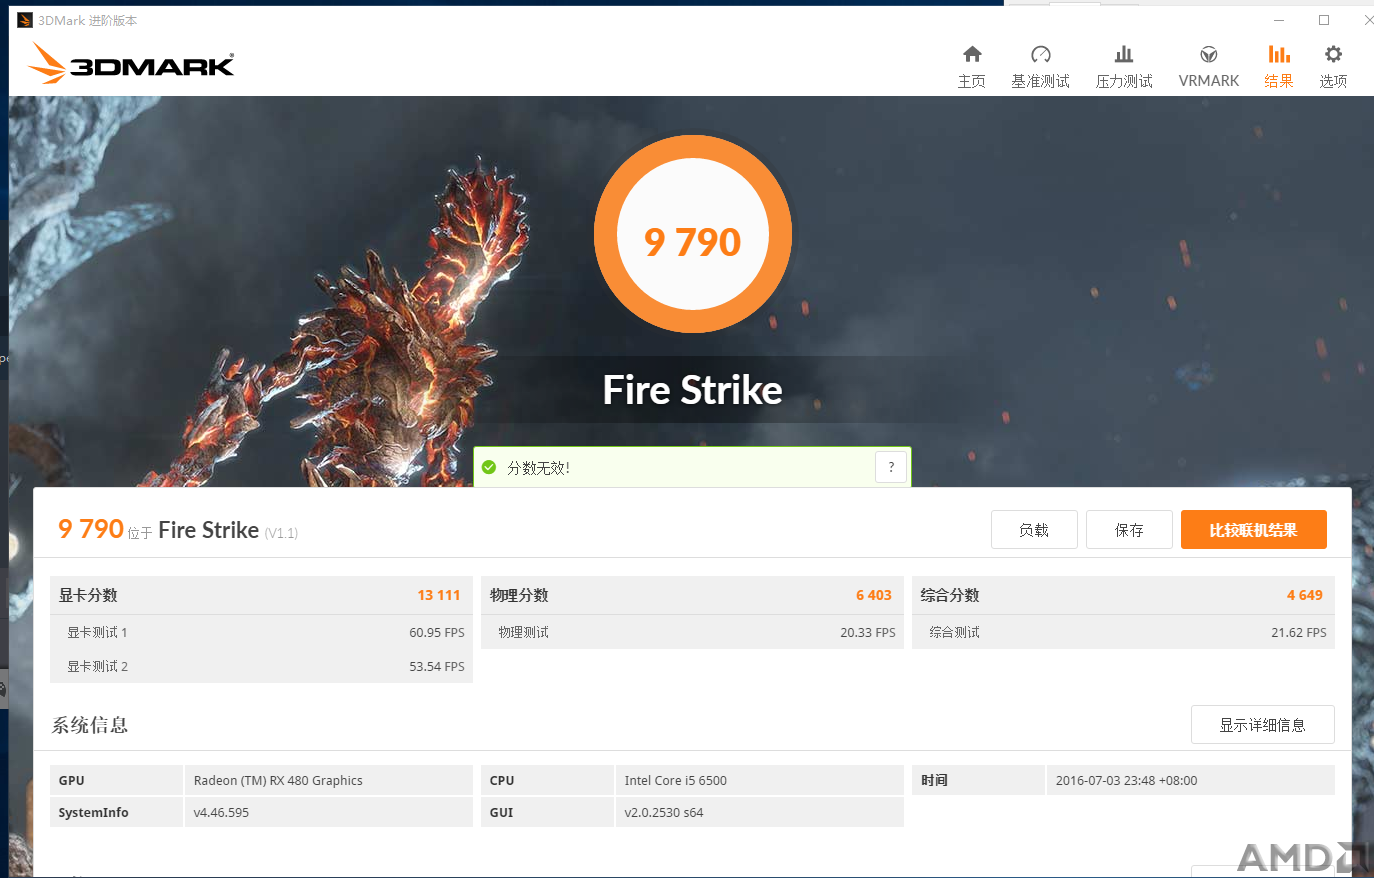Image resolution: width=1374 pixels, height=878 pixels.
Task: Click the 分数无效! status message
Action: click(538, 468)
